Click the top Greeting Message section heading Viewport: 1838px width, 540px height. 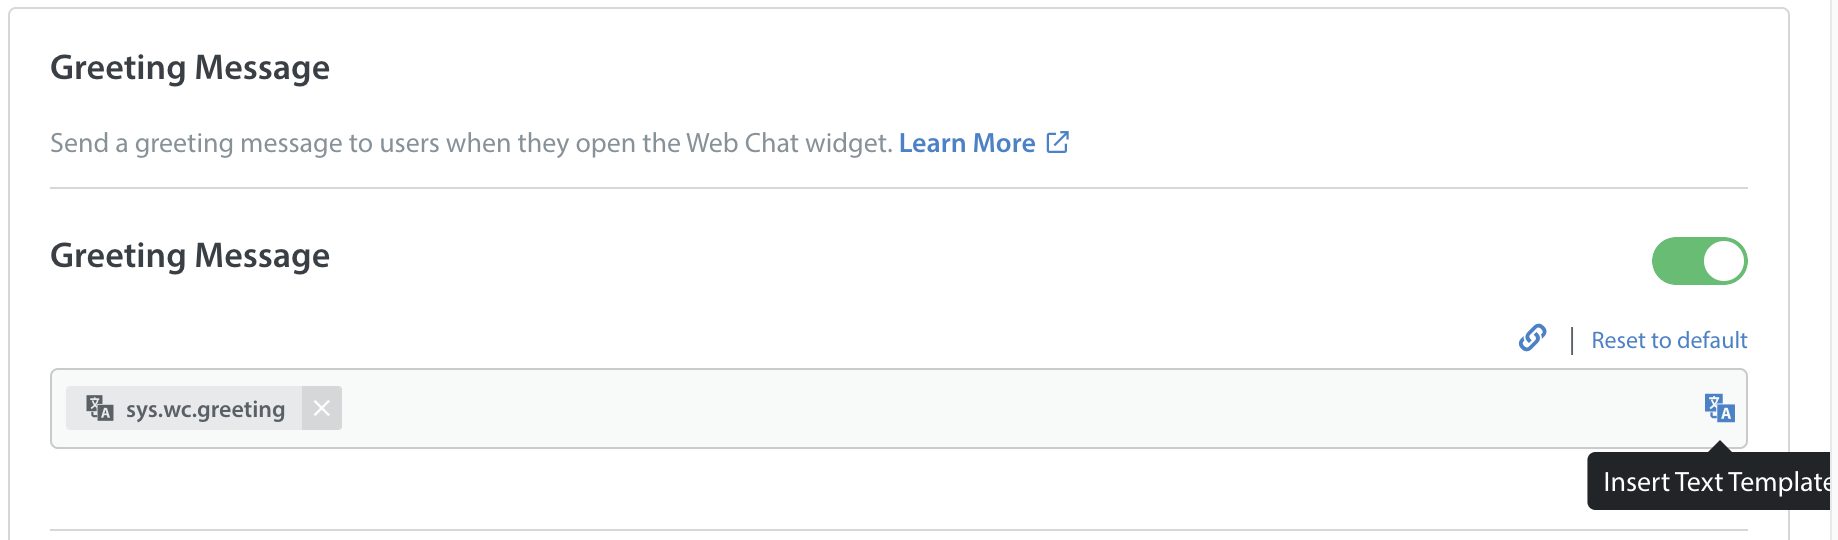pyautogui.click(x=190, y=68)
